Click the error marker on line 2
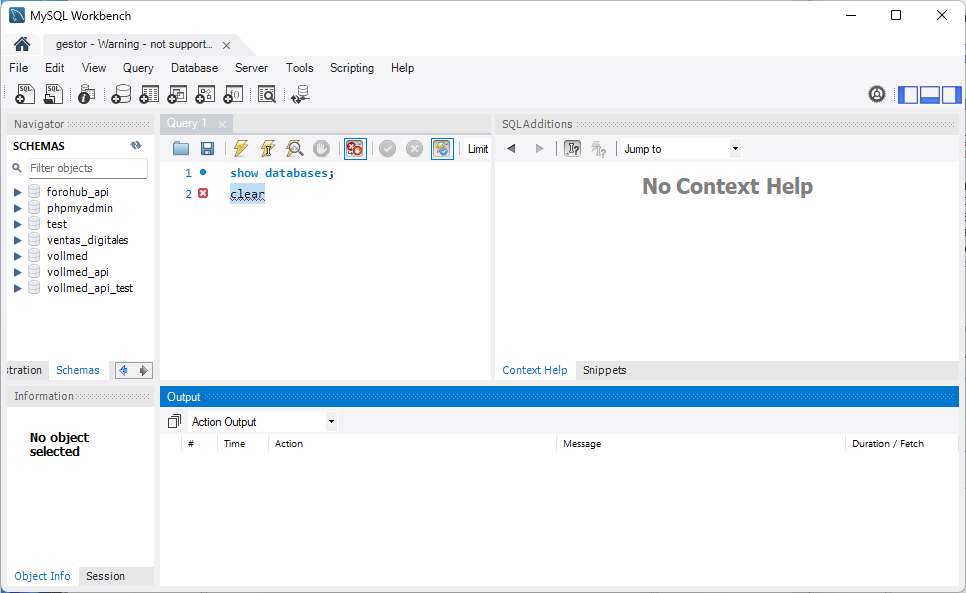 (203, 193)
